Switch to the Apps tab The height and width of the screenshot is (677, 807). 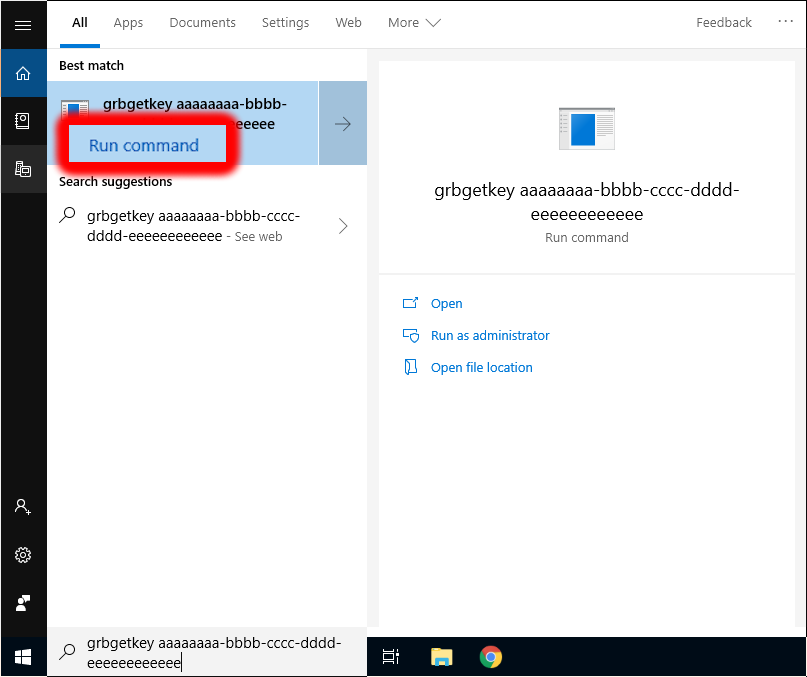pos(128,23)
